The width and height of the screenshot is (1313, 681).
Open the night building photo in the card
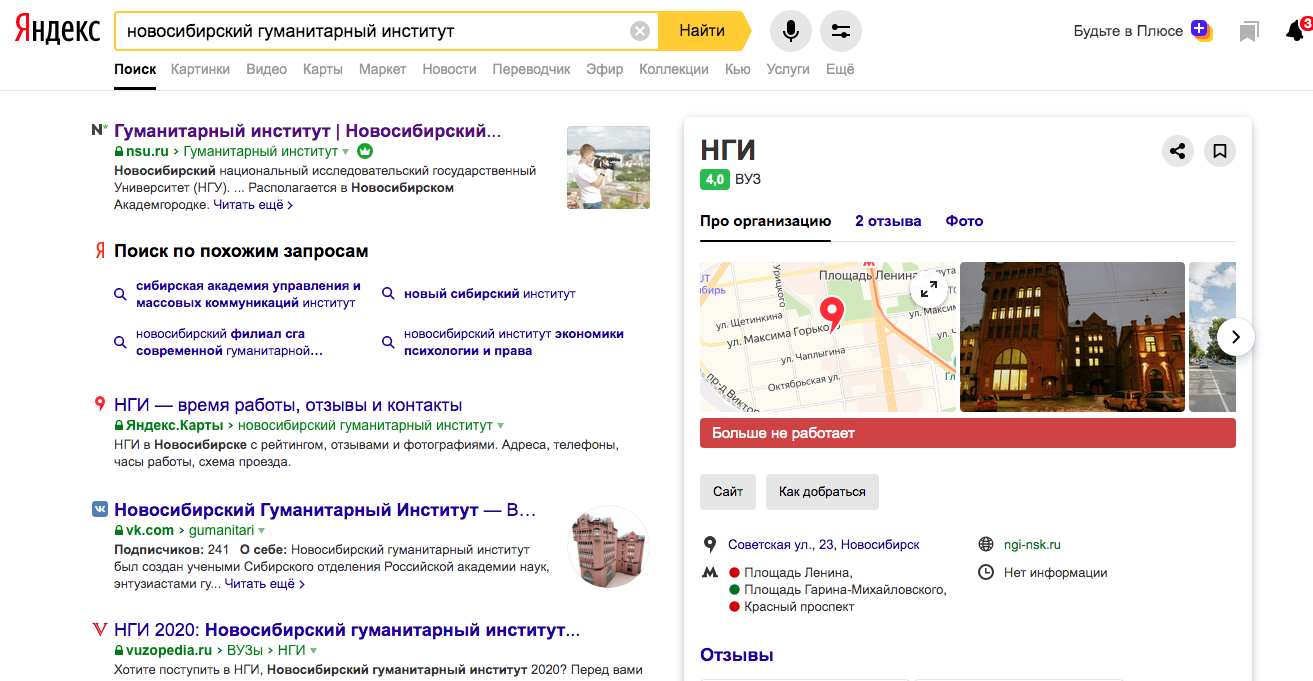[x=1072, y=337]
